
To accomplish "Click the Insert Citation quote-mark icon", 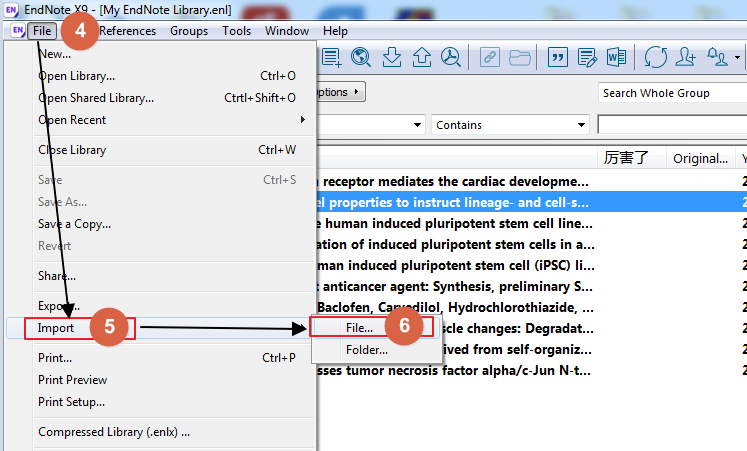I will (559, 57).
